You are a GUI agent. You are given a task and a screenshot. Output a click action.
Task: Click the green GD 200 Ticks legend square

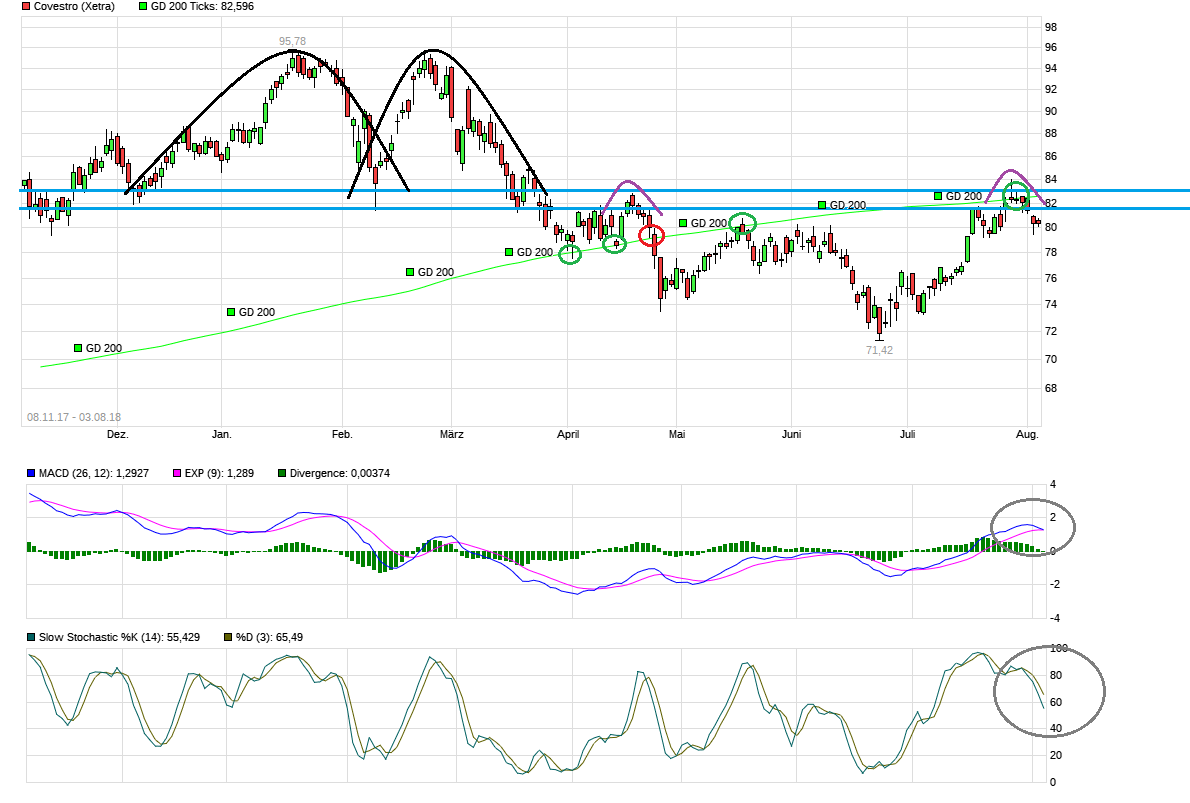(x=144, y=7)
